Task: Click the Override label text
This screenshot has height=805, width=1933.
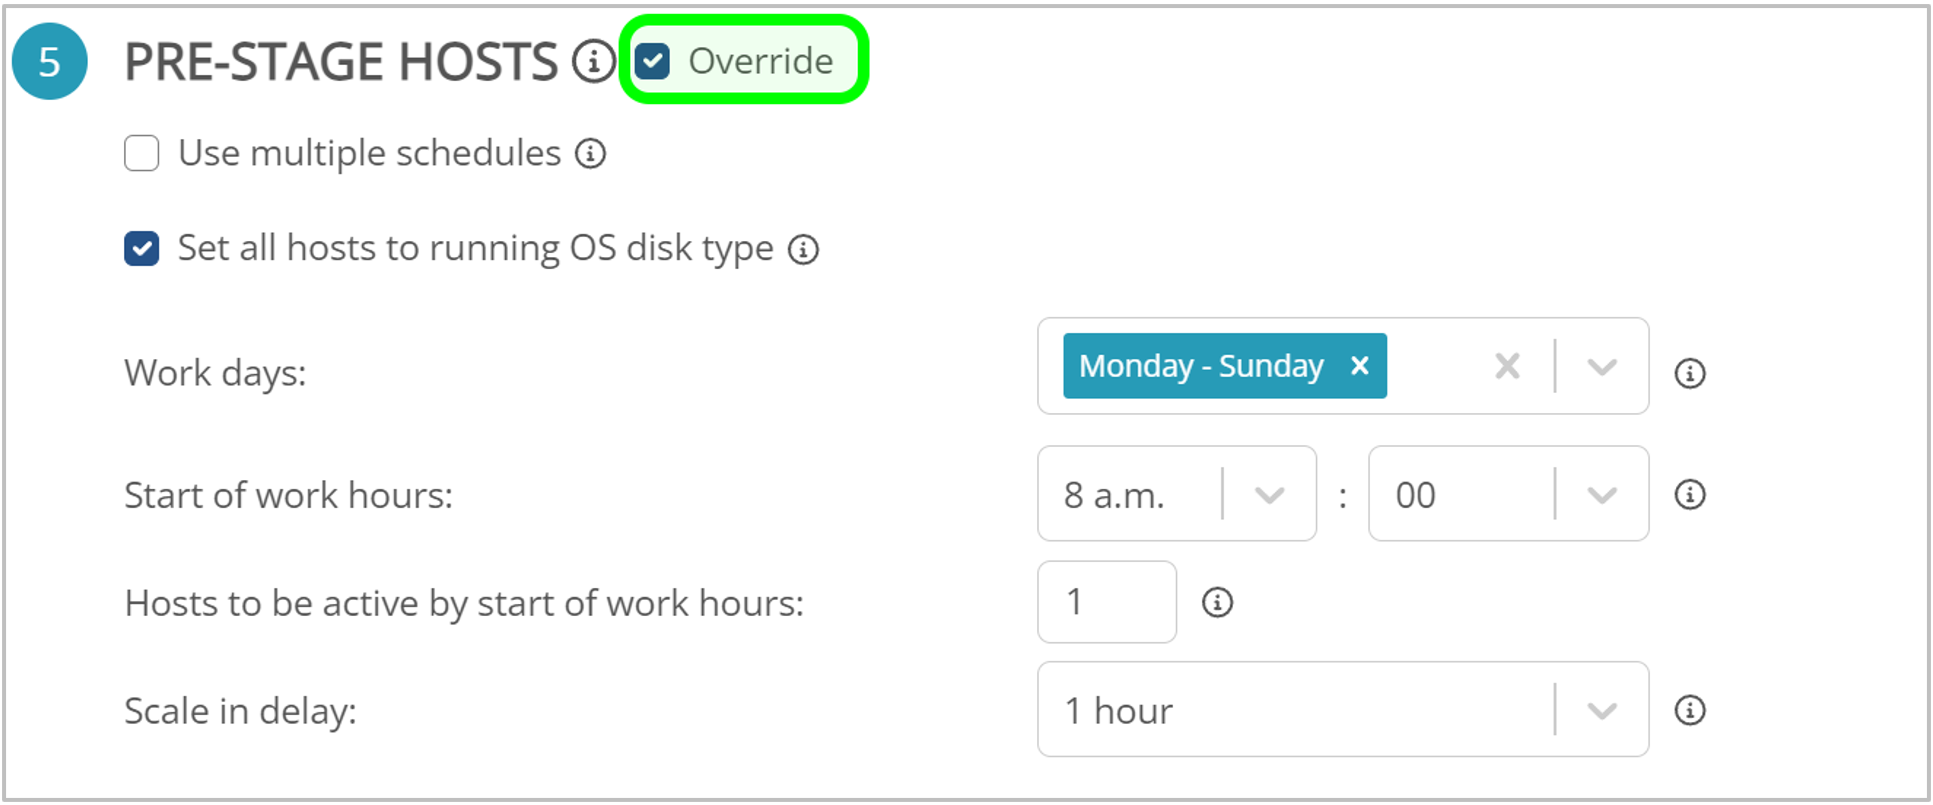Action: (760, 62)
